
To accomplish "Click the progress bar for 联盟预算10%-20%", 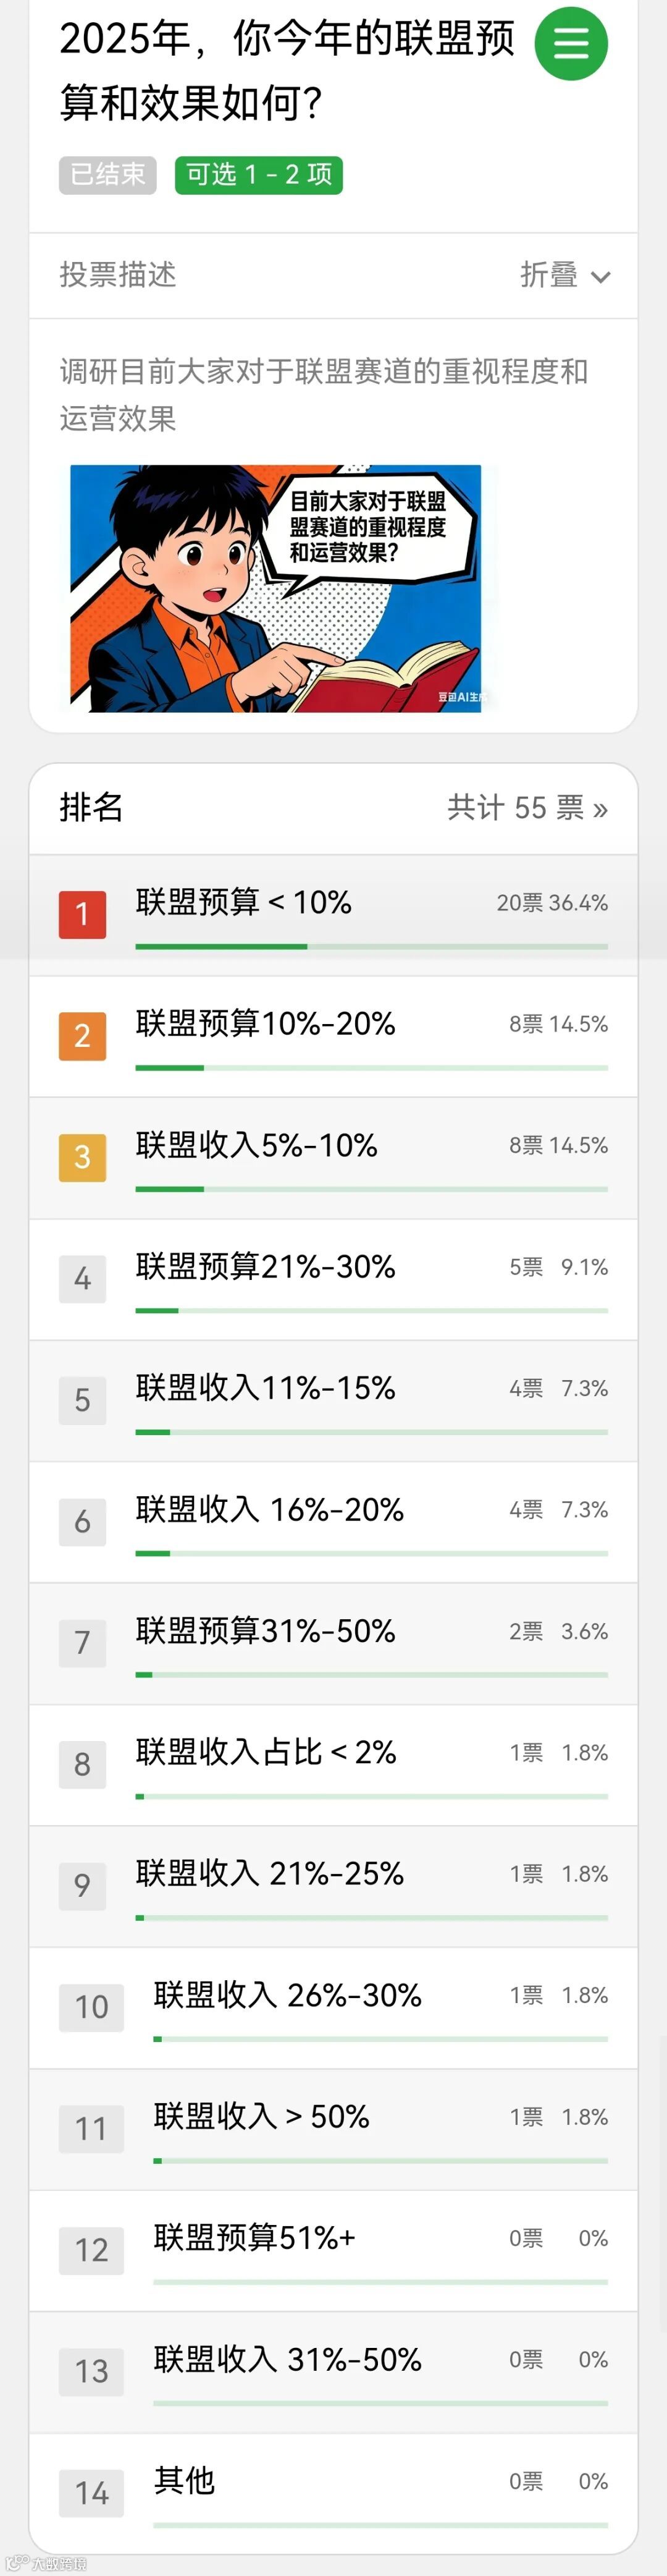I will pos(372,1068).
